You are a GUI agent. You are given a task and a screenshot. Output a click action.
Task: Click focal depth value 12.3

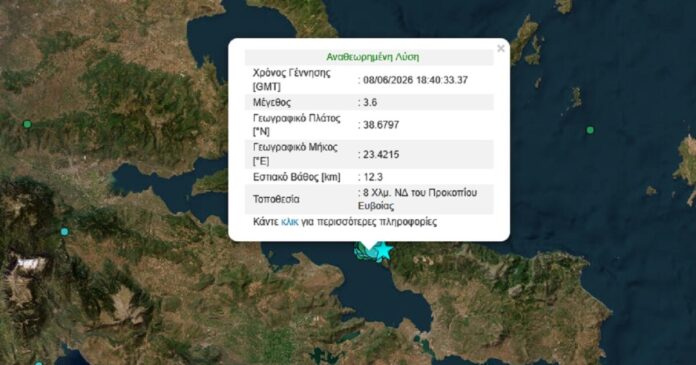pyautogui.click(x=373, y=177)
